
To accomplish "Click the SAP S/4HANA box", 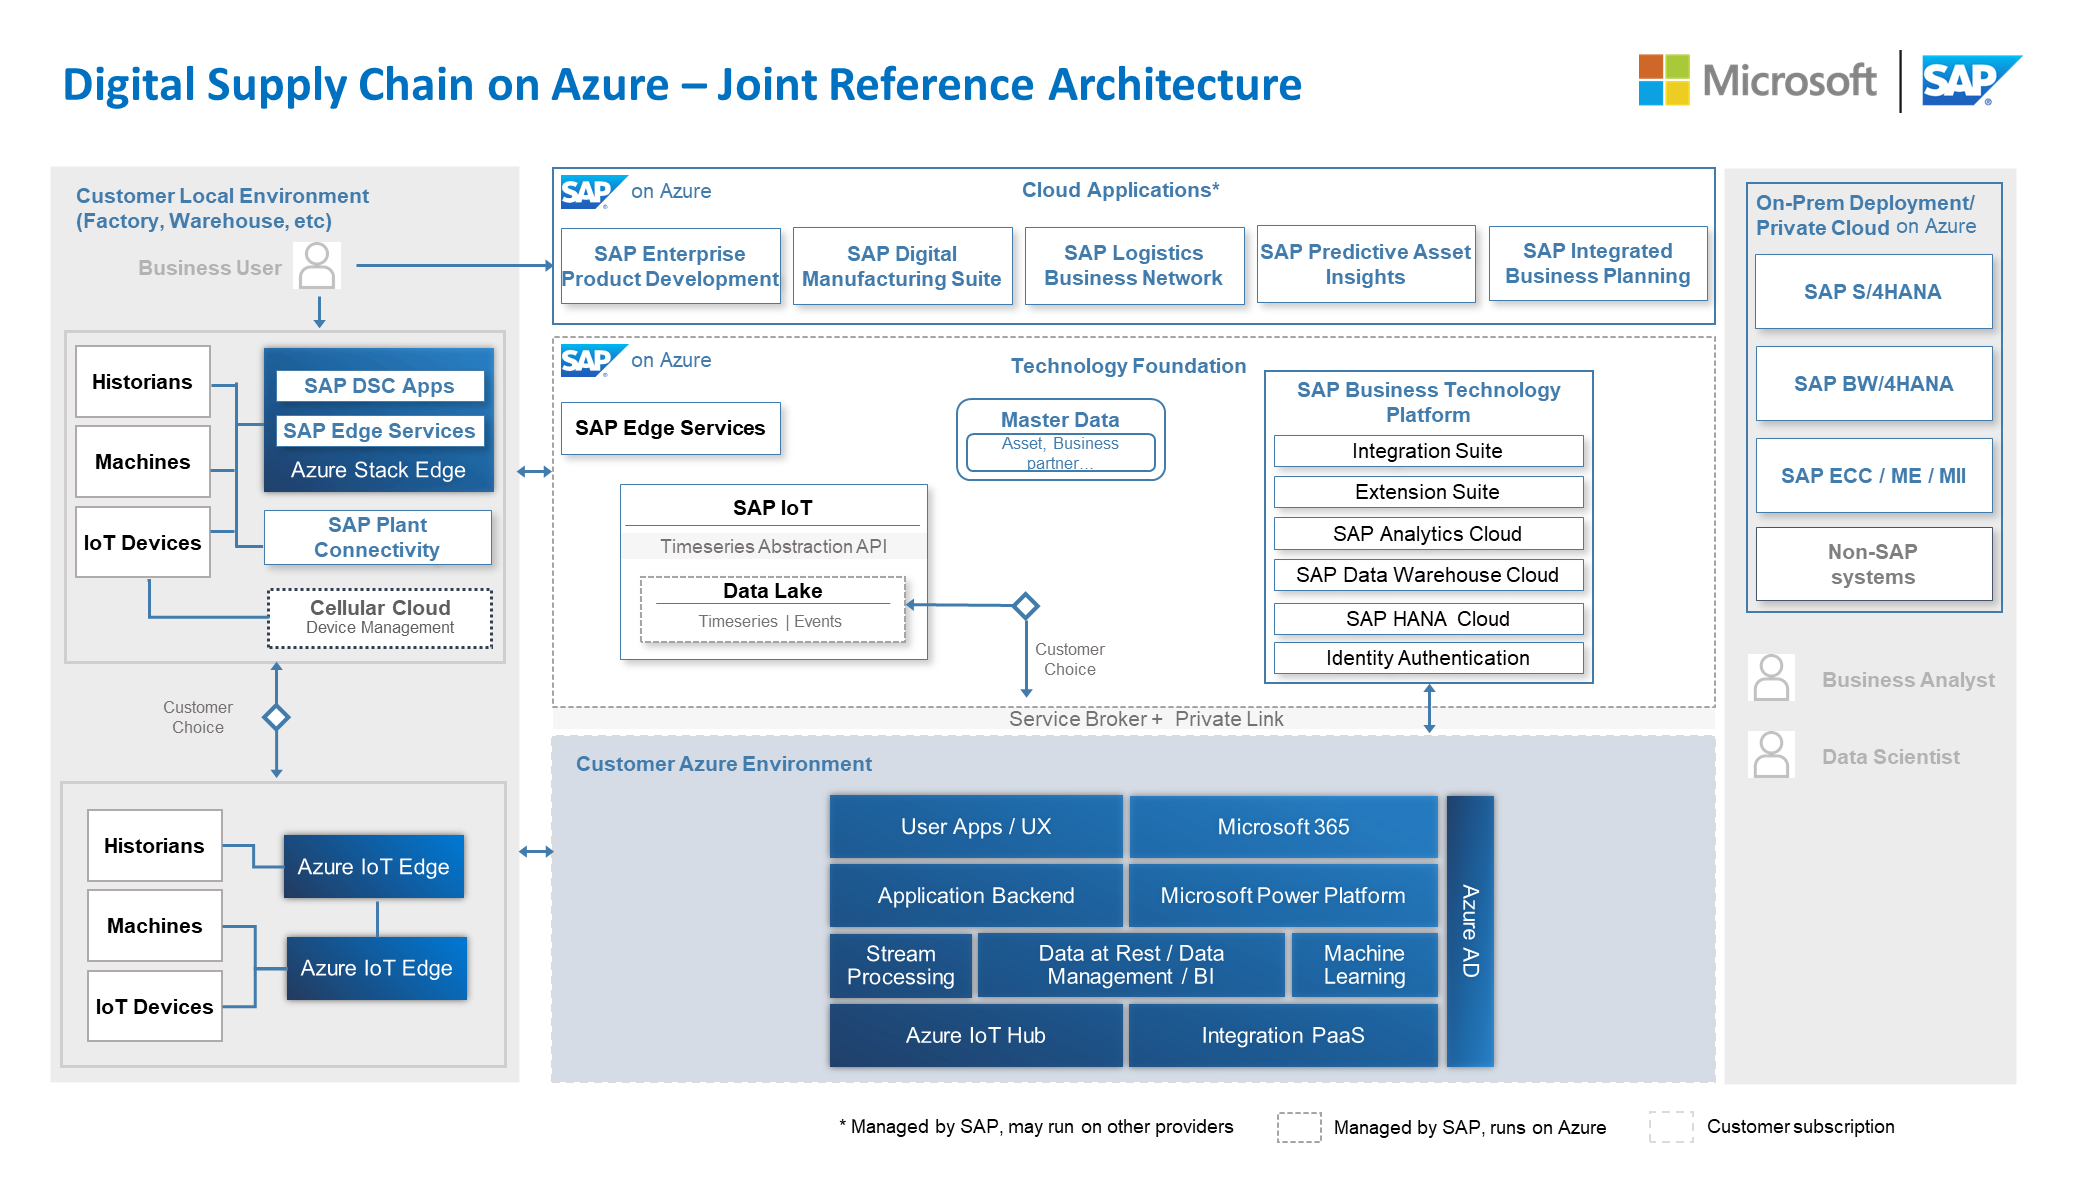I will point(1873,292).
